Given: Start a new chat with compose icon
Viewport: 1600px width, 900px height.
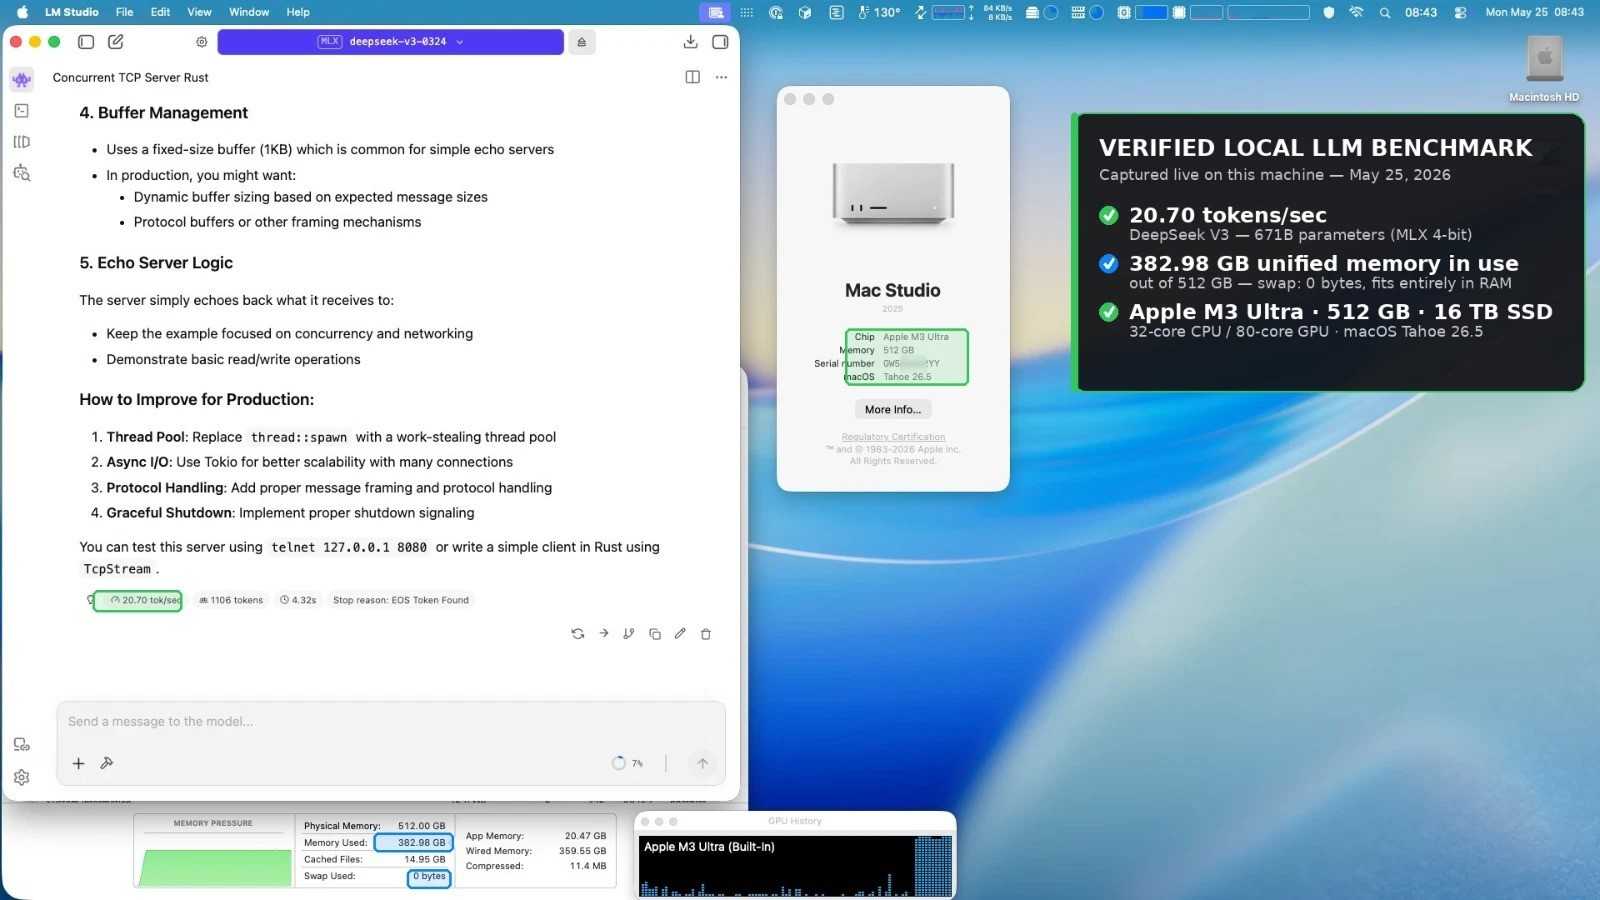Looking at the screenshot, I should (116, 42).
